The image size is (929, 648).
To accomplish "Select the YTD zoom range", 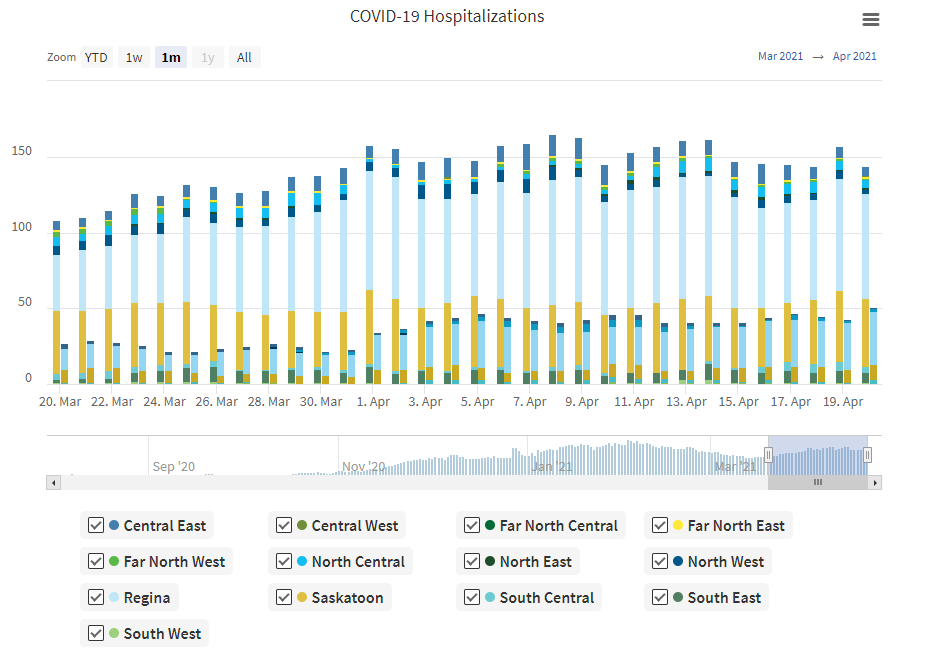I will point(96,57).
